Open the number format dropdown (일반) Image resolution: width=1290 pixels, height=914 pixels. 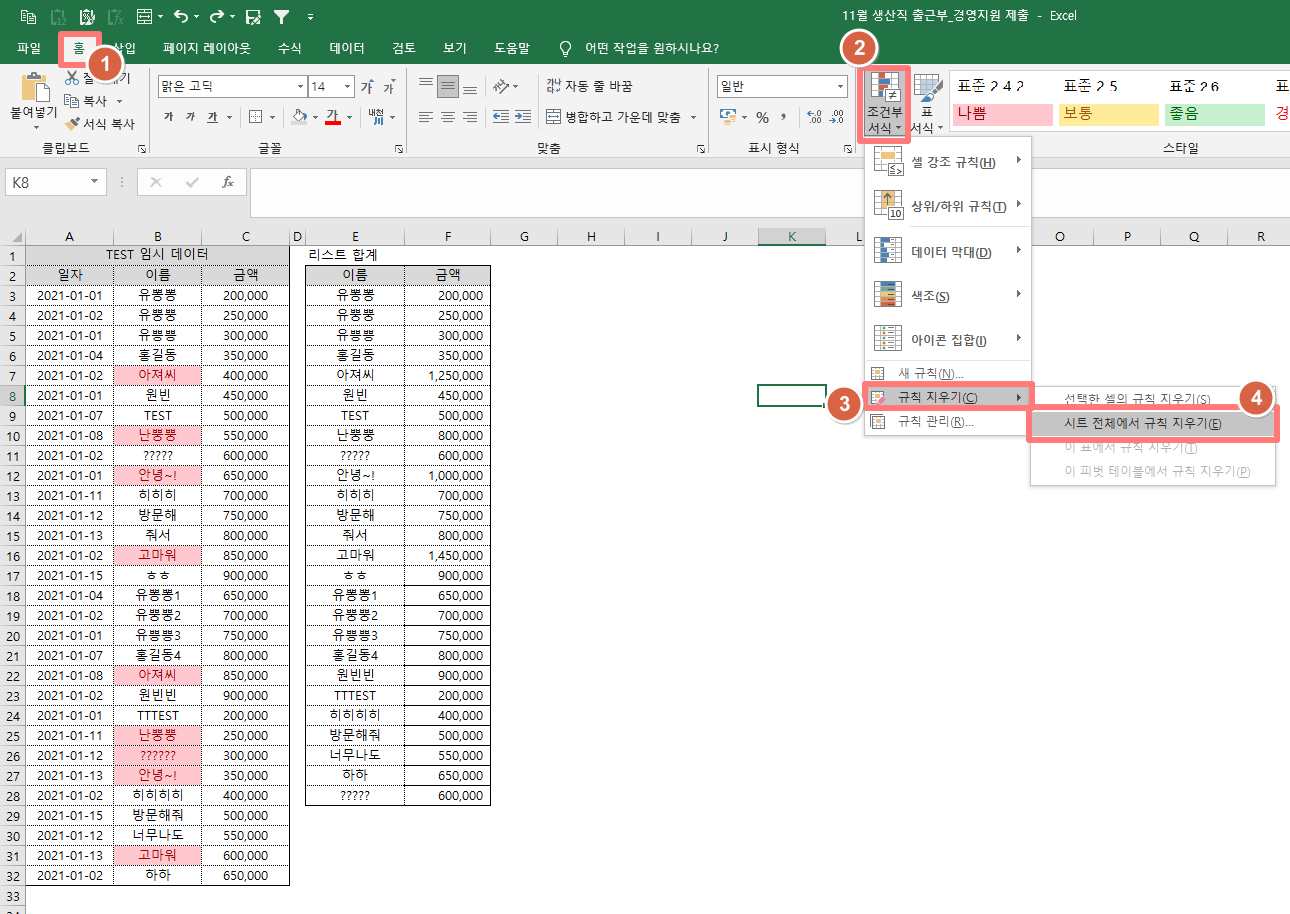[x=840, y=87]
